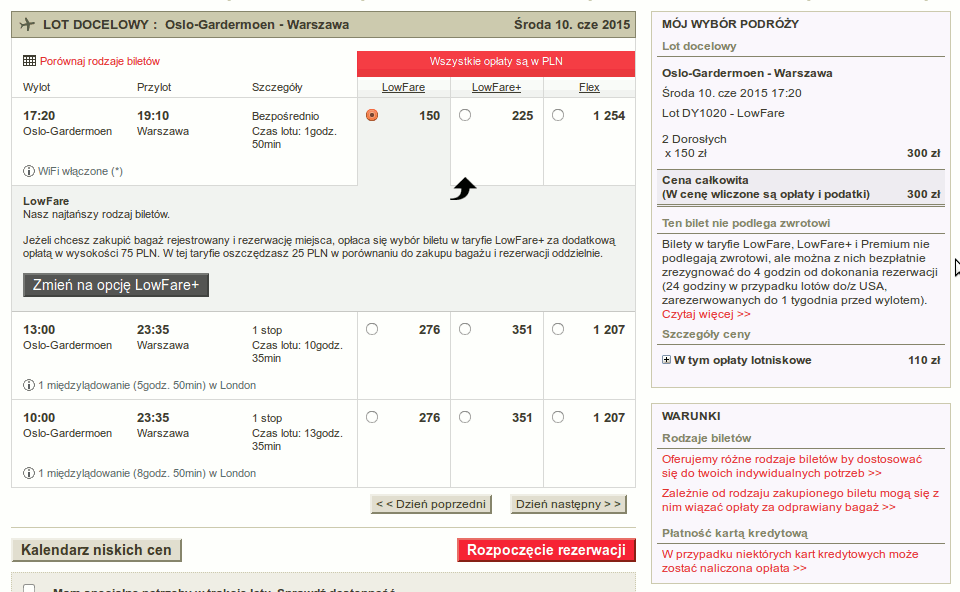The image size is (960, 592).
Task: Select Flex 1 207 for the 10:00 flight
Action: click(558, 418)
